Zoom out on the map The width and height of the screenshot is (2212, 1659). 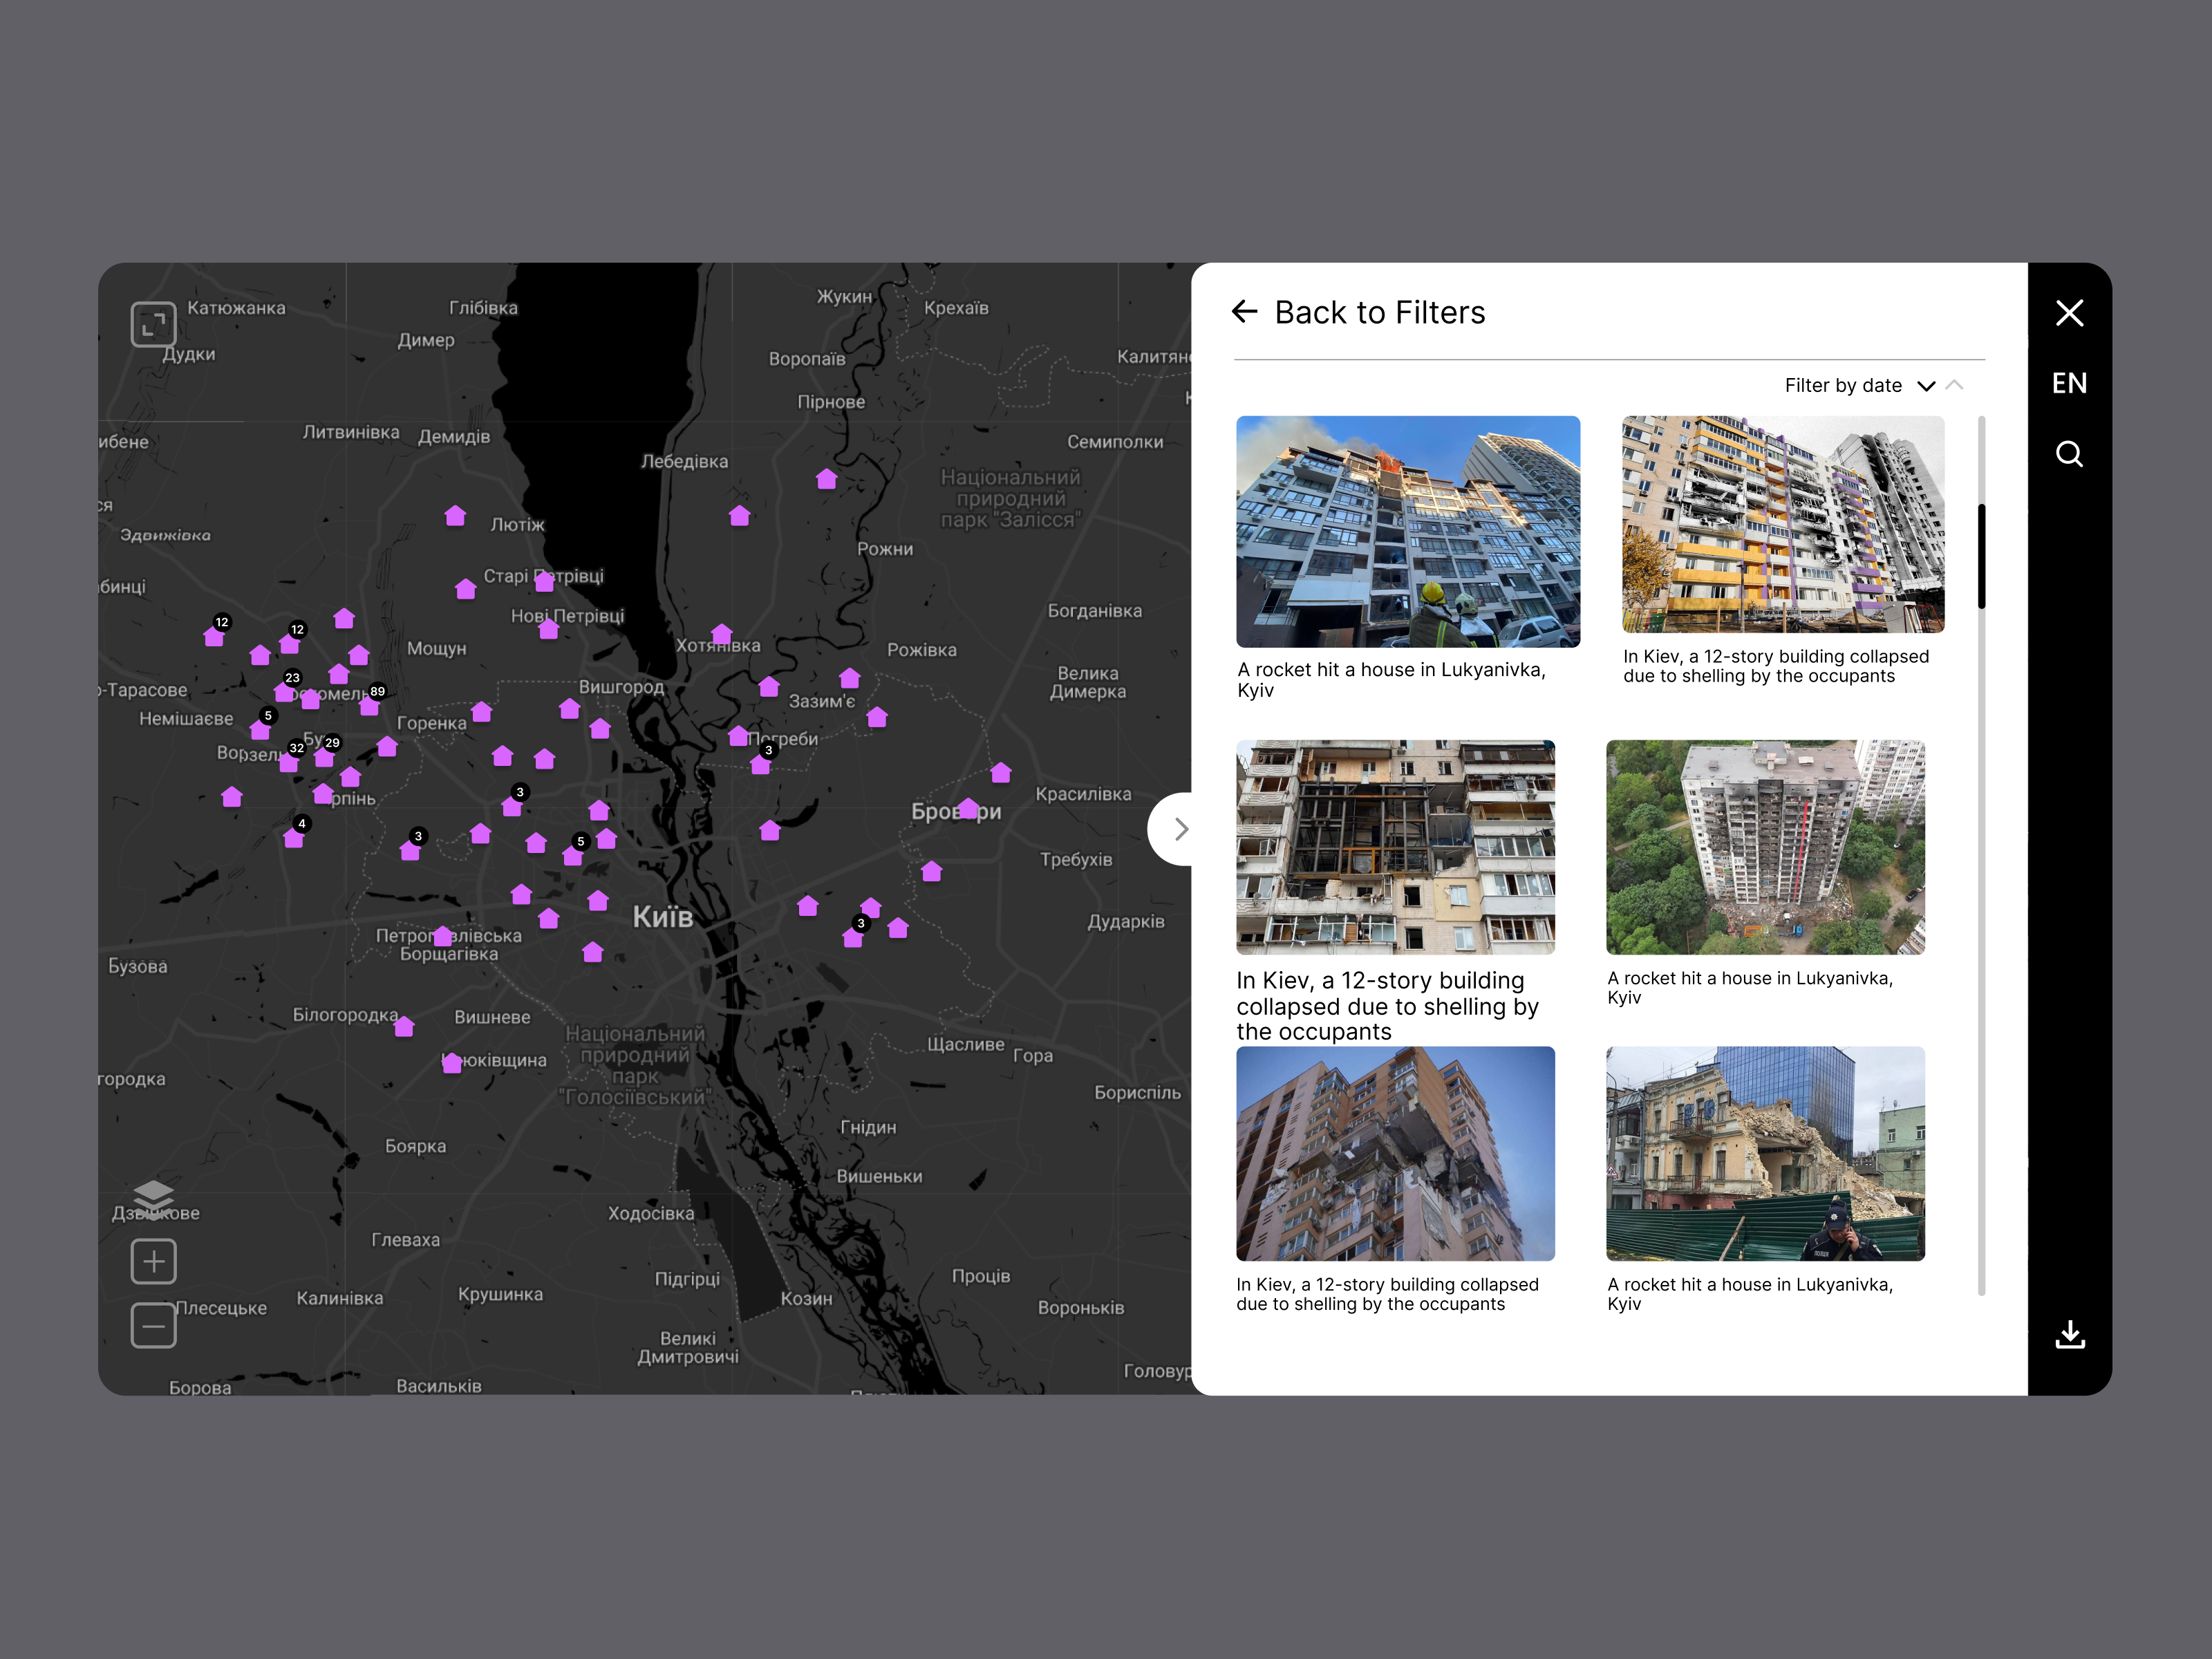(x=153, y=1325)
